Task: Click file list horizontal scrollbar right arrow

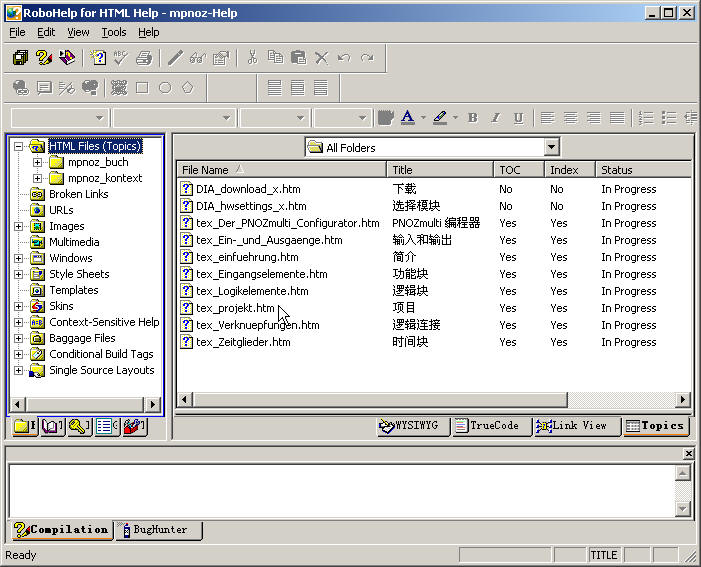Action: point(682,399)
